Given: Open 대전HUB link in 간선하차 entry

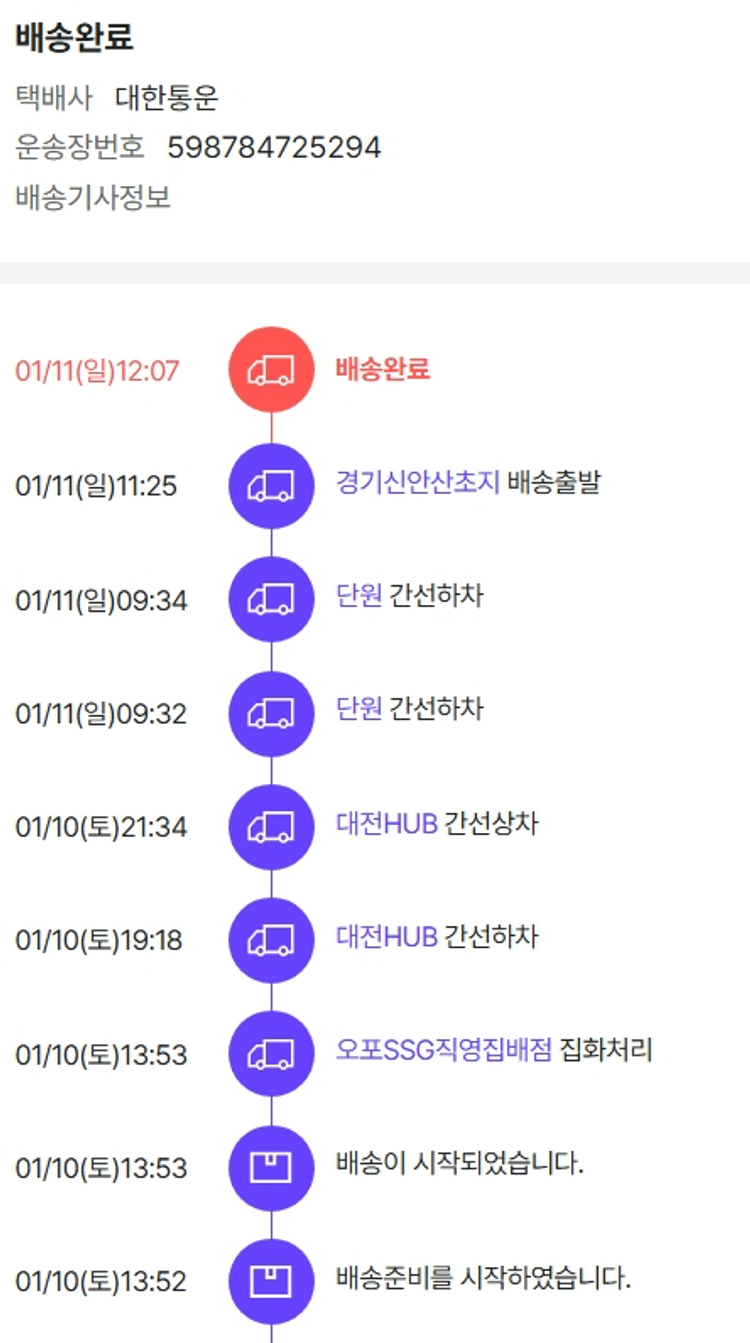Looking at the screenshot, I should click(387, 938).
